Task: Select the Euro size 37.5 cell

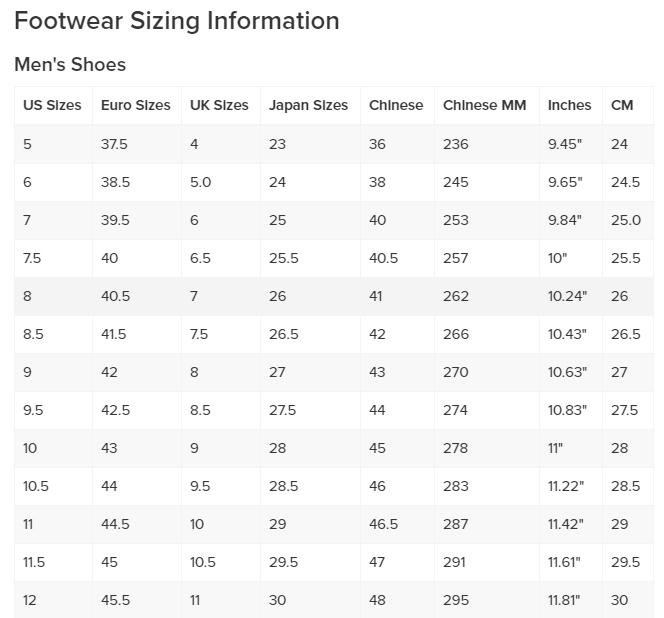Action: 114,144
